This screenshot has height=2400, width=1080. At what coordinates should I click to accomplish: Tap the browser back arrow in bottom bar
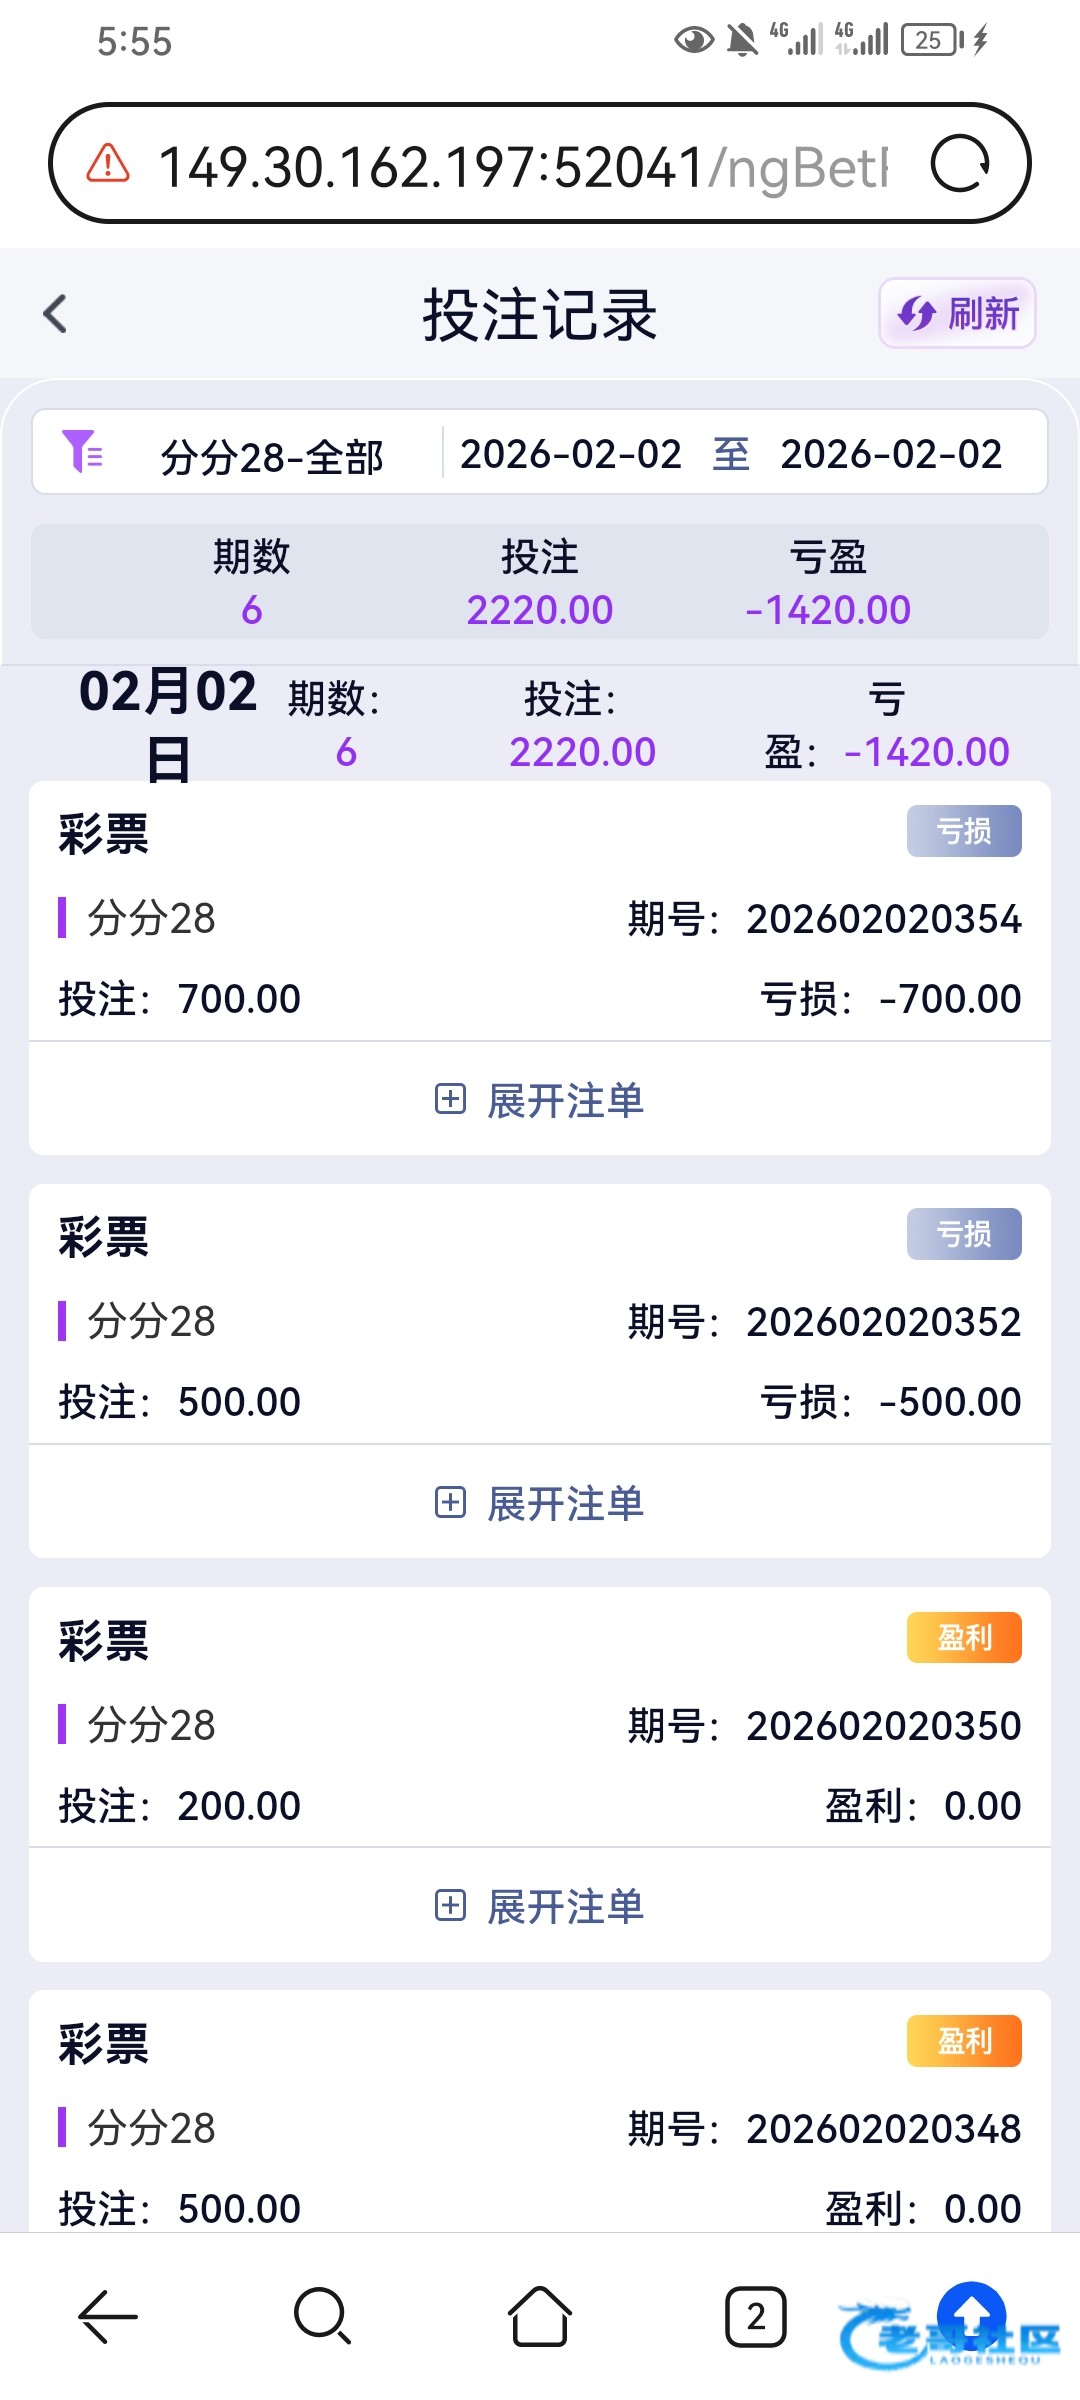(108, 2316)
